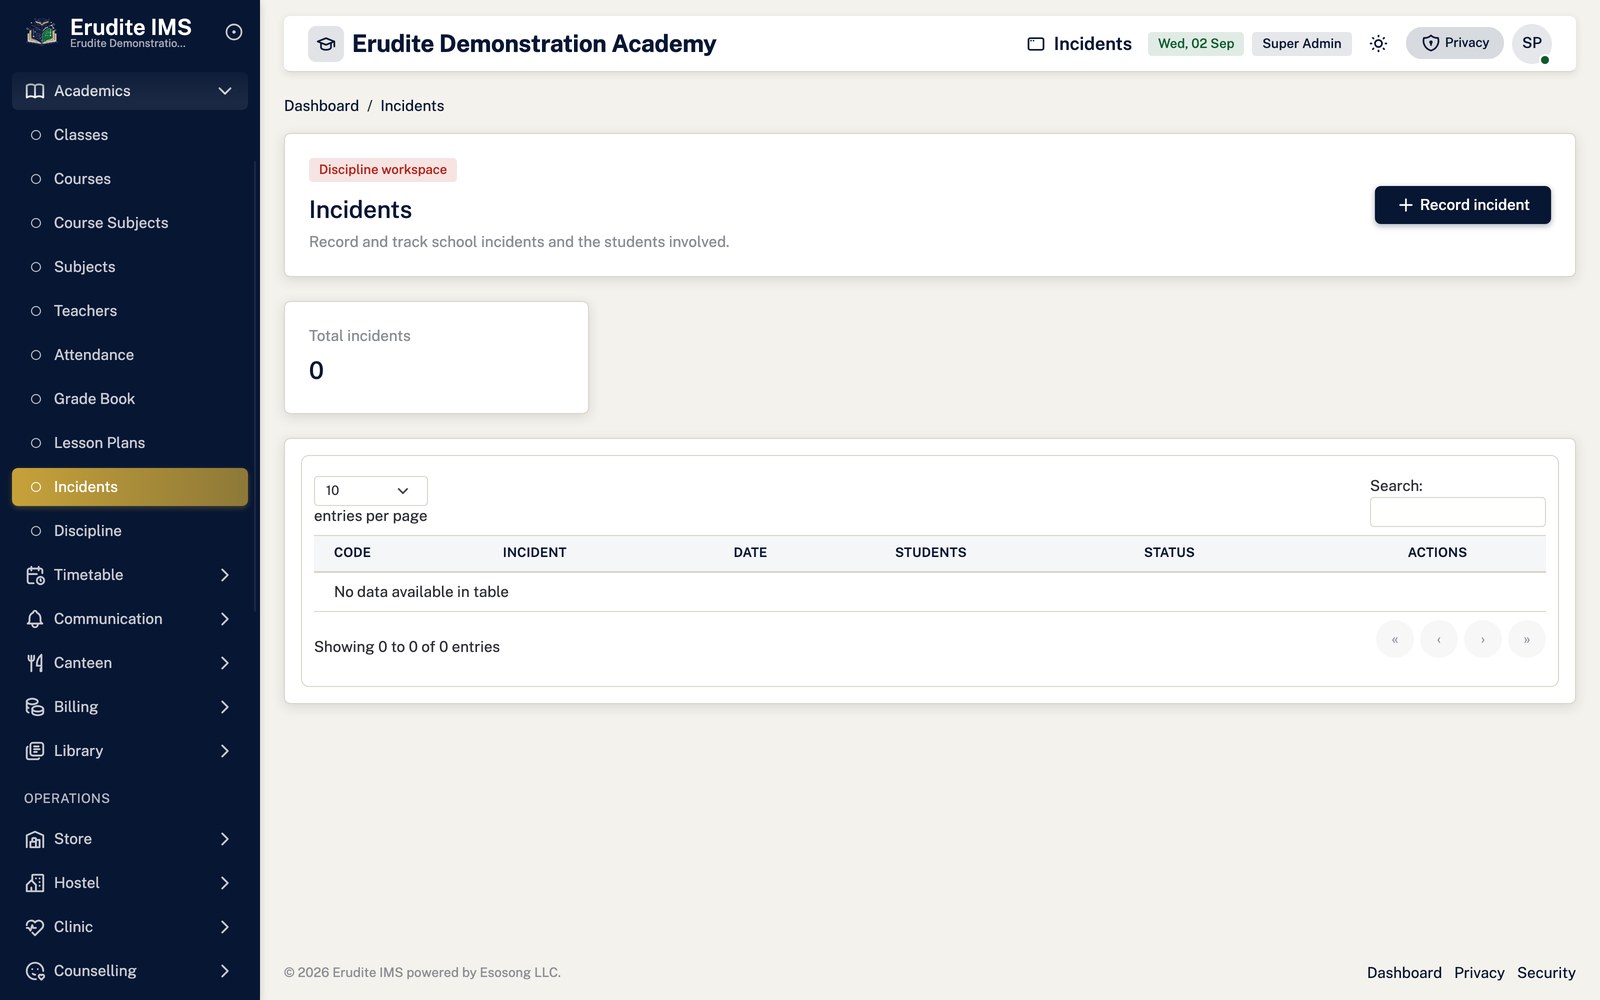
Task: Click the Wed, 02 Sep date badge
Action: pos(1196,44)
